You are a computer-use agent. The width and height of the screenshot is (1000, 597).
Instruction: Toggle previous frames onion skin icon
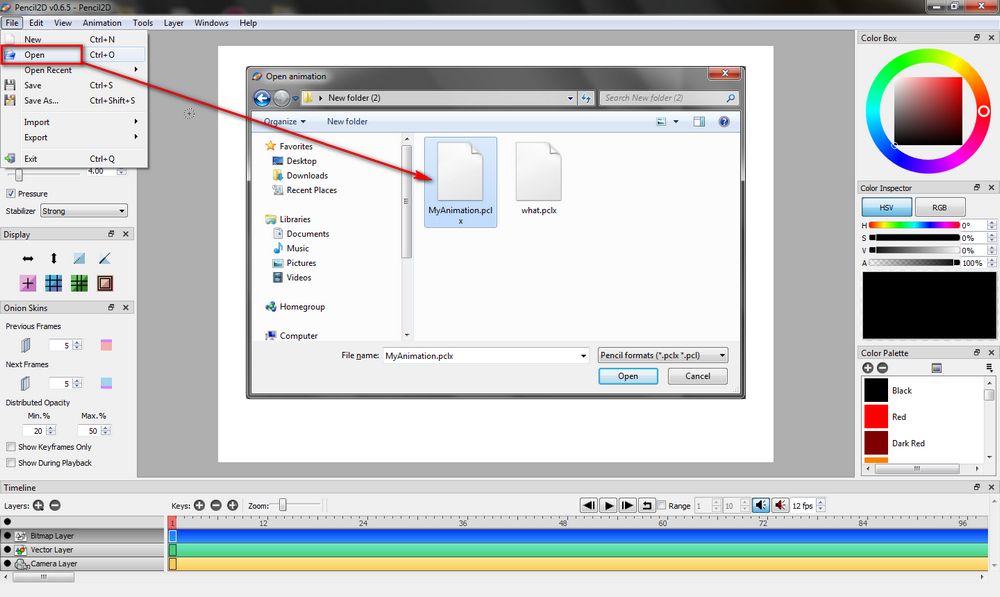26,345
